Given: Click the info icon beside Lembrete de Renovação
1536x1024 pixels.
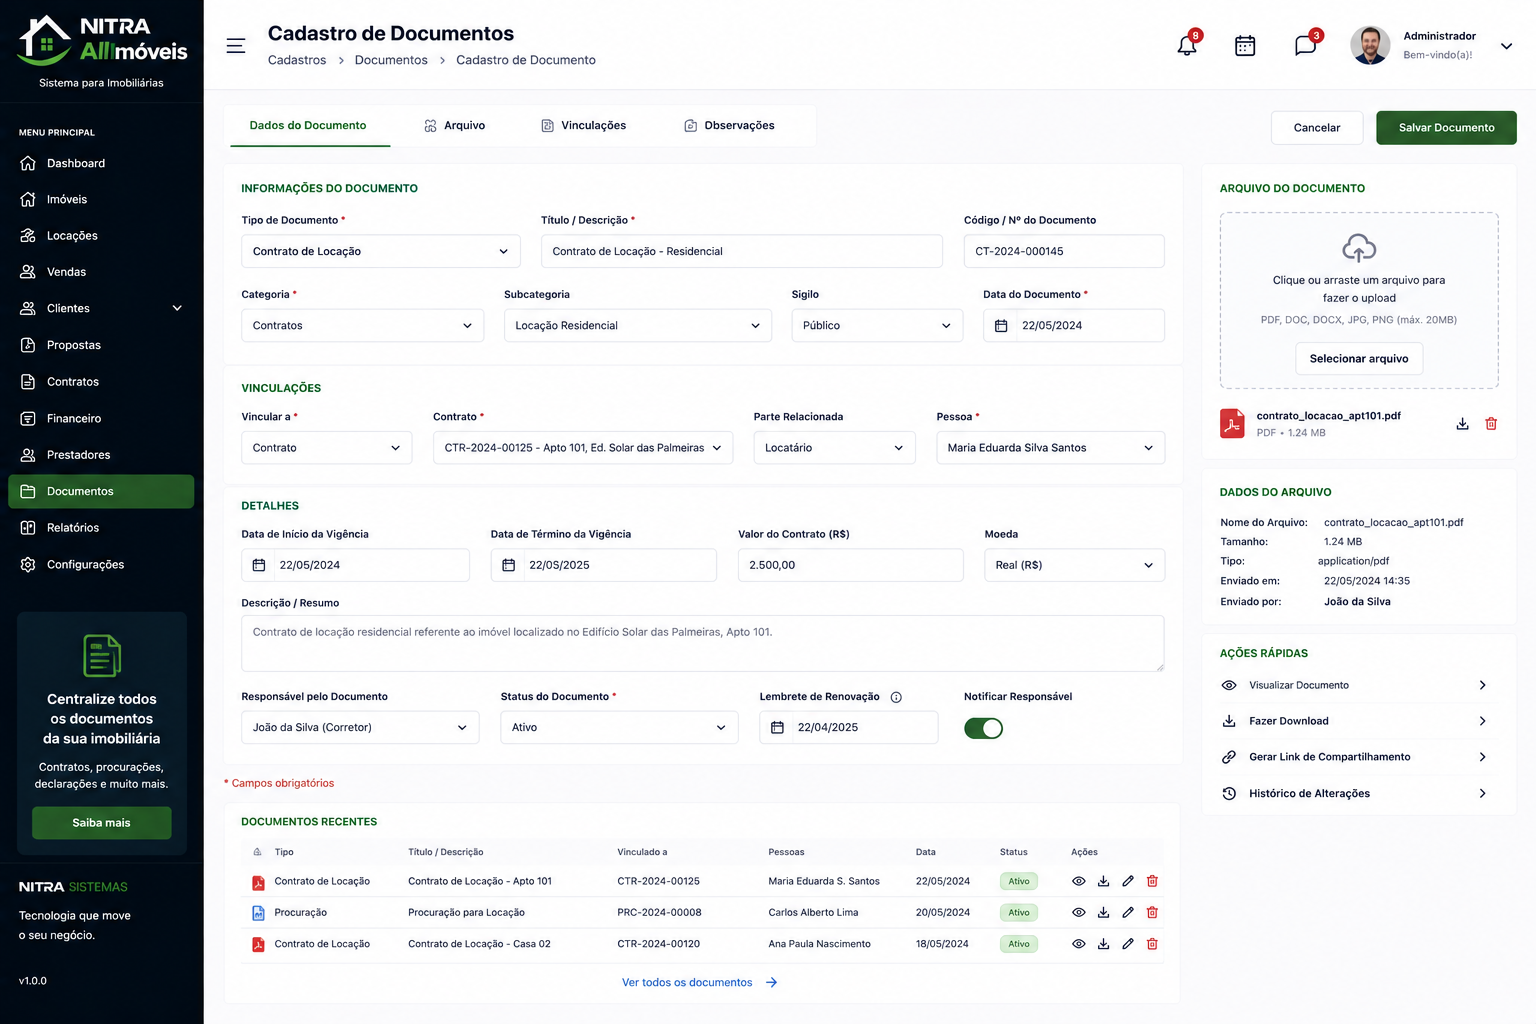Looking at the screenshot, I should pos(896,697).
